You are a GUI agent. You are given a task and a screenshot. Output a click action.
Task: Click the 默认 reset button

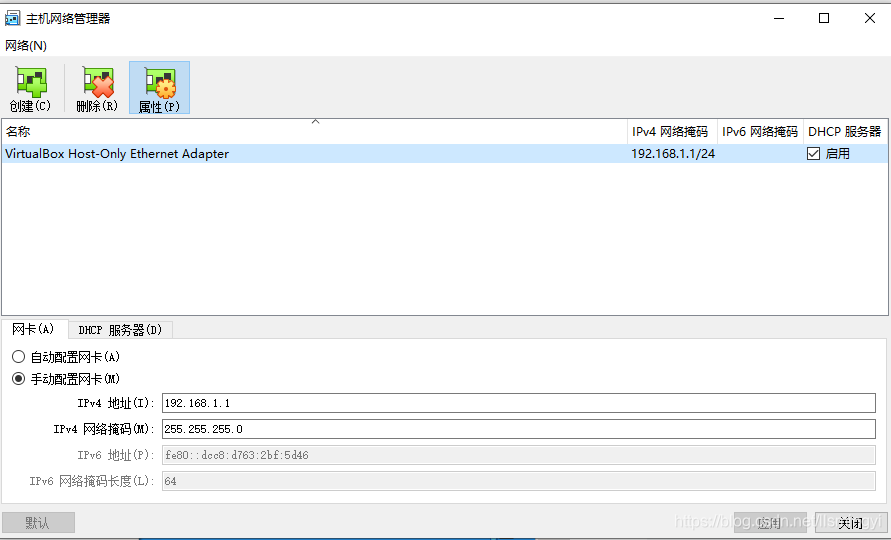tap(38, 522)
